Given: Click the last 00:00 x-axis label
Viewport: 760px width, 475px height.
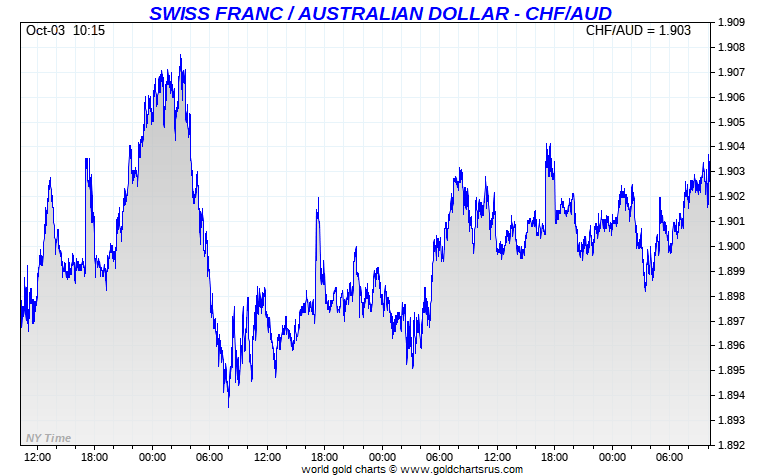Looking at the screenshot, I should (612, 458).
